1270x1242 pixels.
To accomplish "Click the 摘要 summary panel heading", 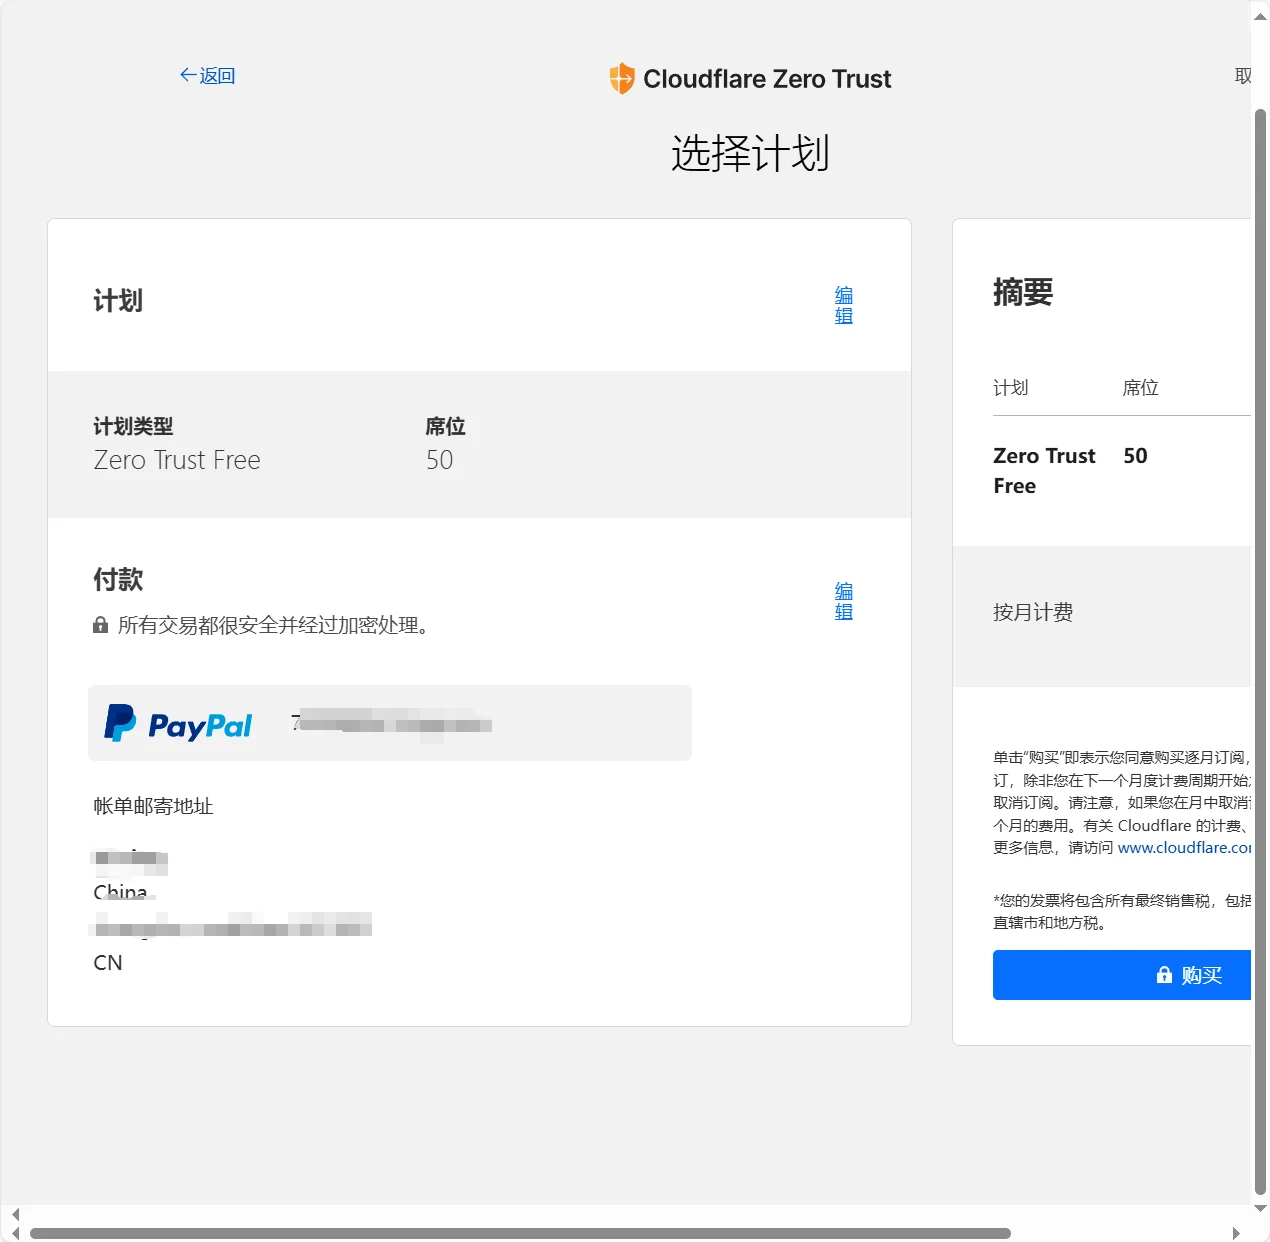I will (x=1022, y=292).
